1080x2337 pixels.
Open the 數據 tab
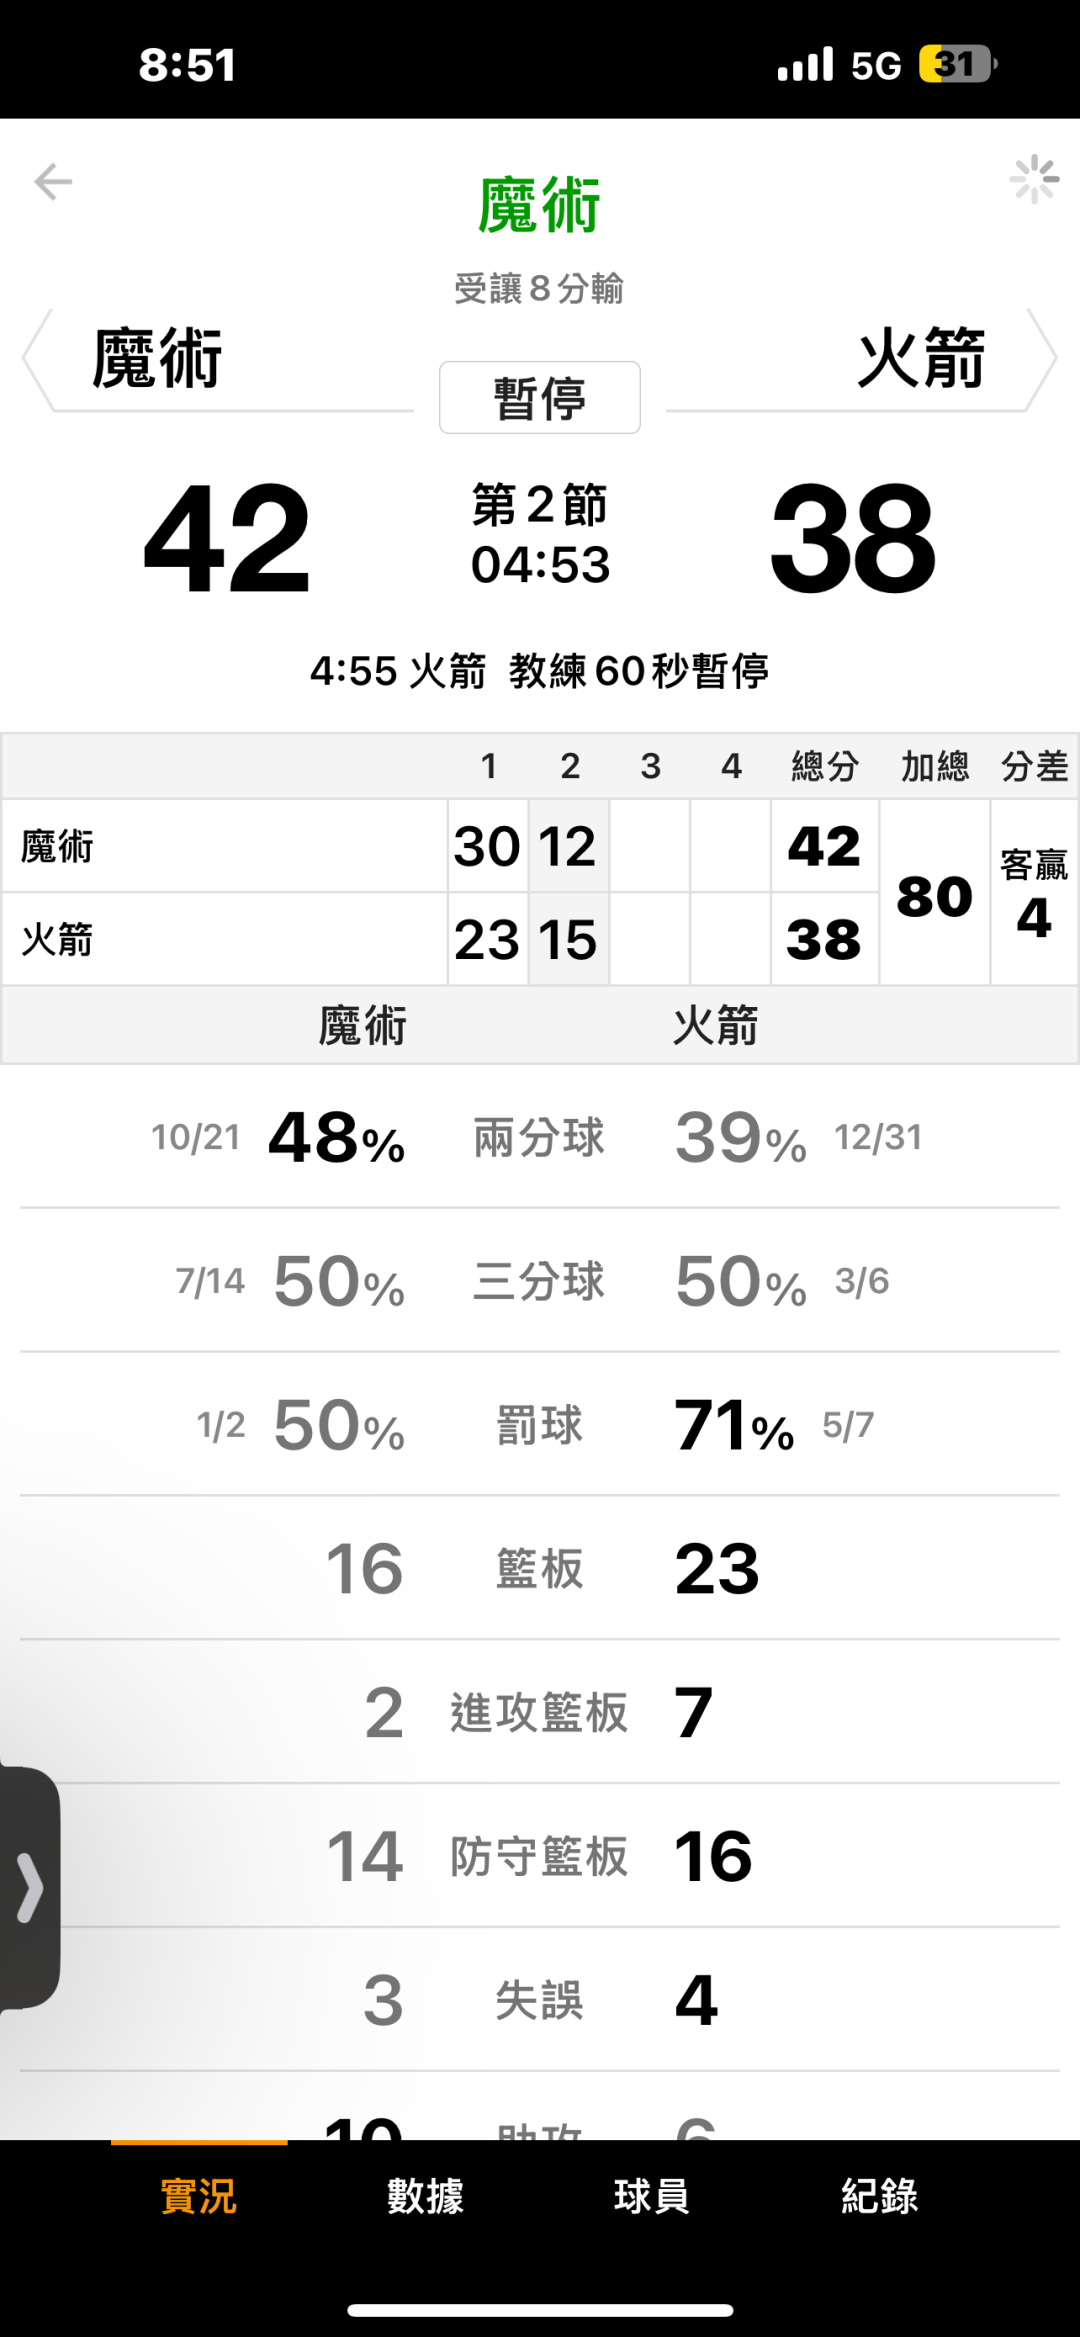tap(426, 2196)
